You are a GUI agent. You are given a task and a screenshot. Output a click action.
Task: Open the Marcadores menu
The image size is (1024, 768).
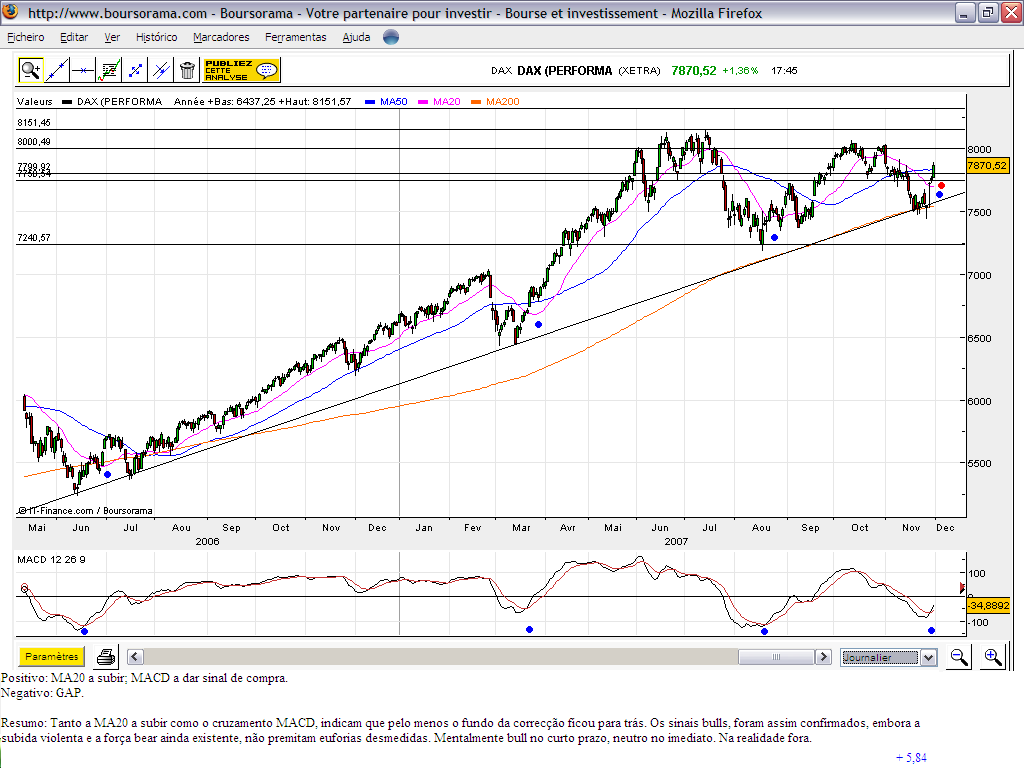[221, 37]
